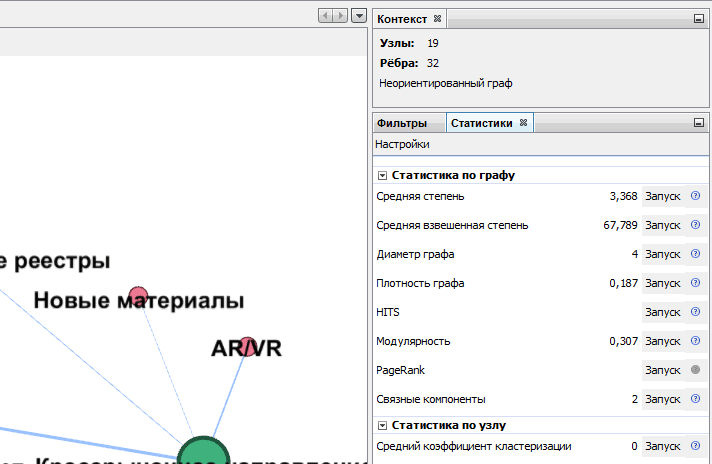This screenshot has width=712, height=464.
Task: Open the document list dropdown arrow
Action: pyautogui.click(x=359, y=15)
